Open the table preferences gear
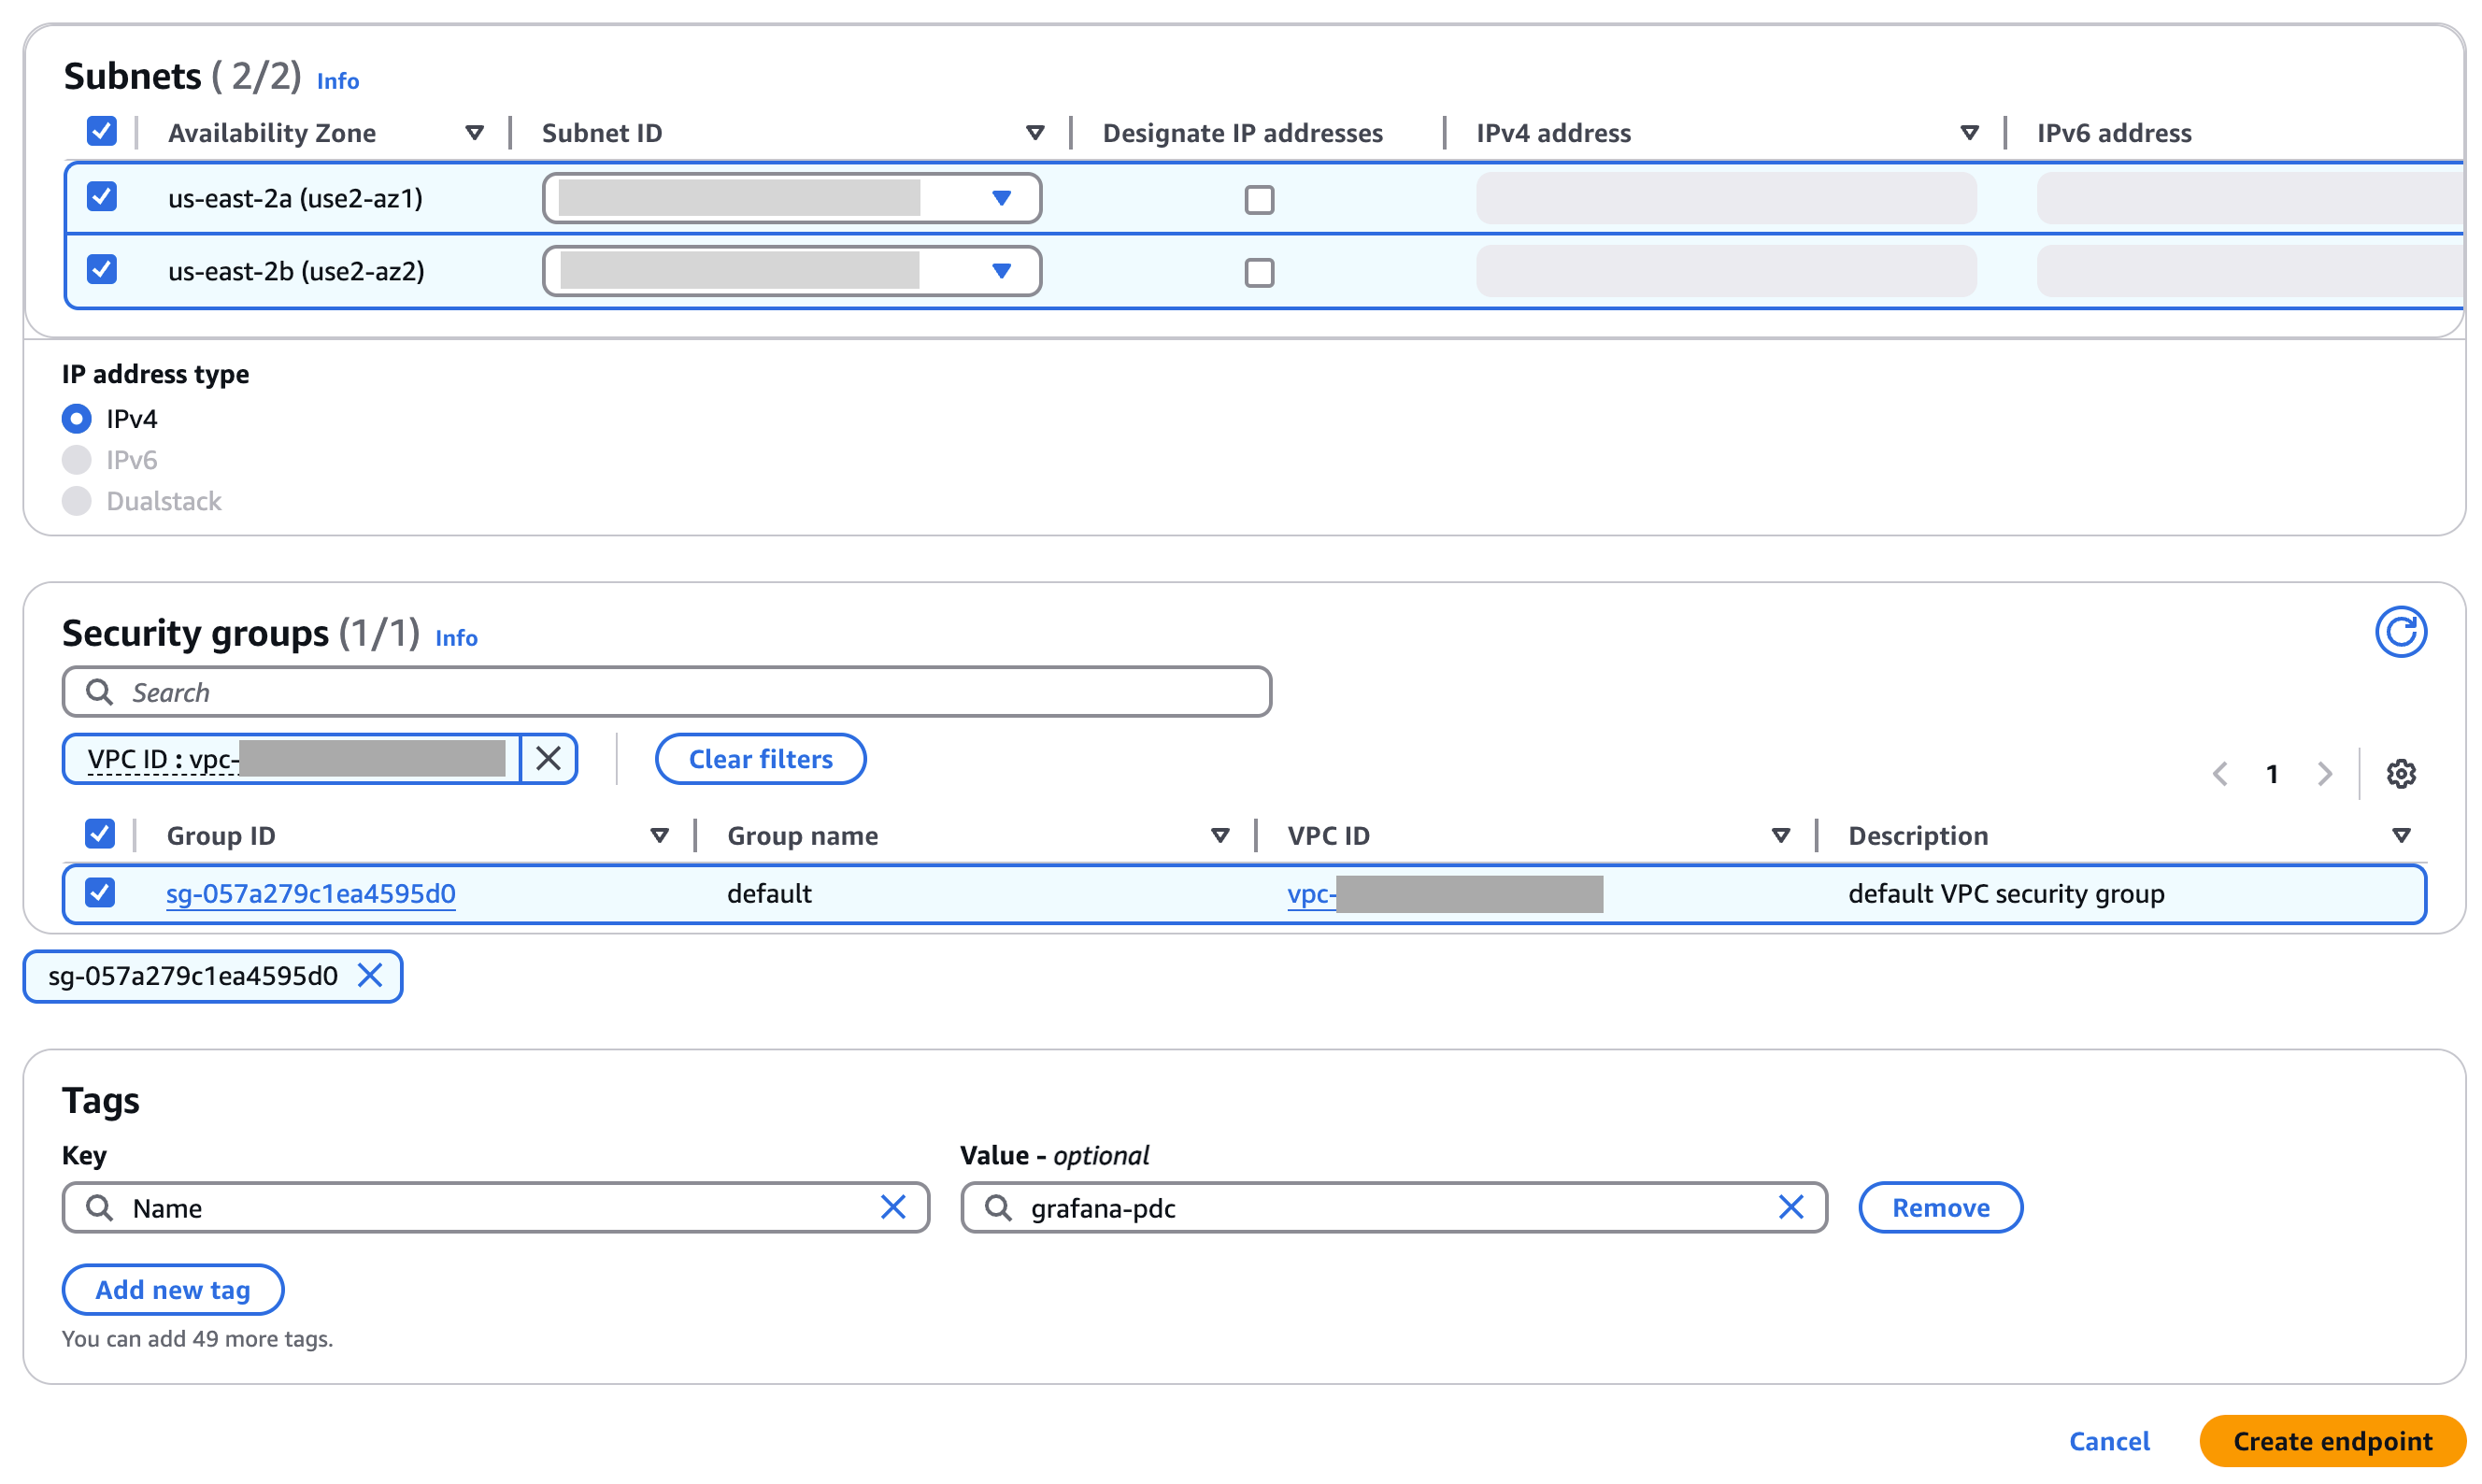This screenshot has width=2482, height=1484. 2401,773
